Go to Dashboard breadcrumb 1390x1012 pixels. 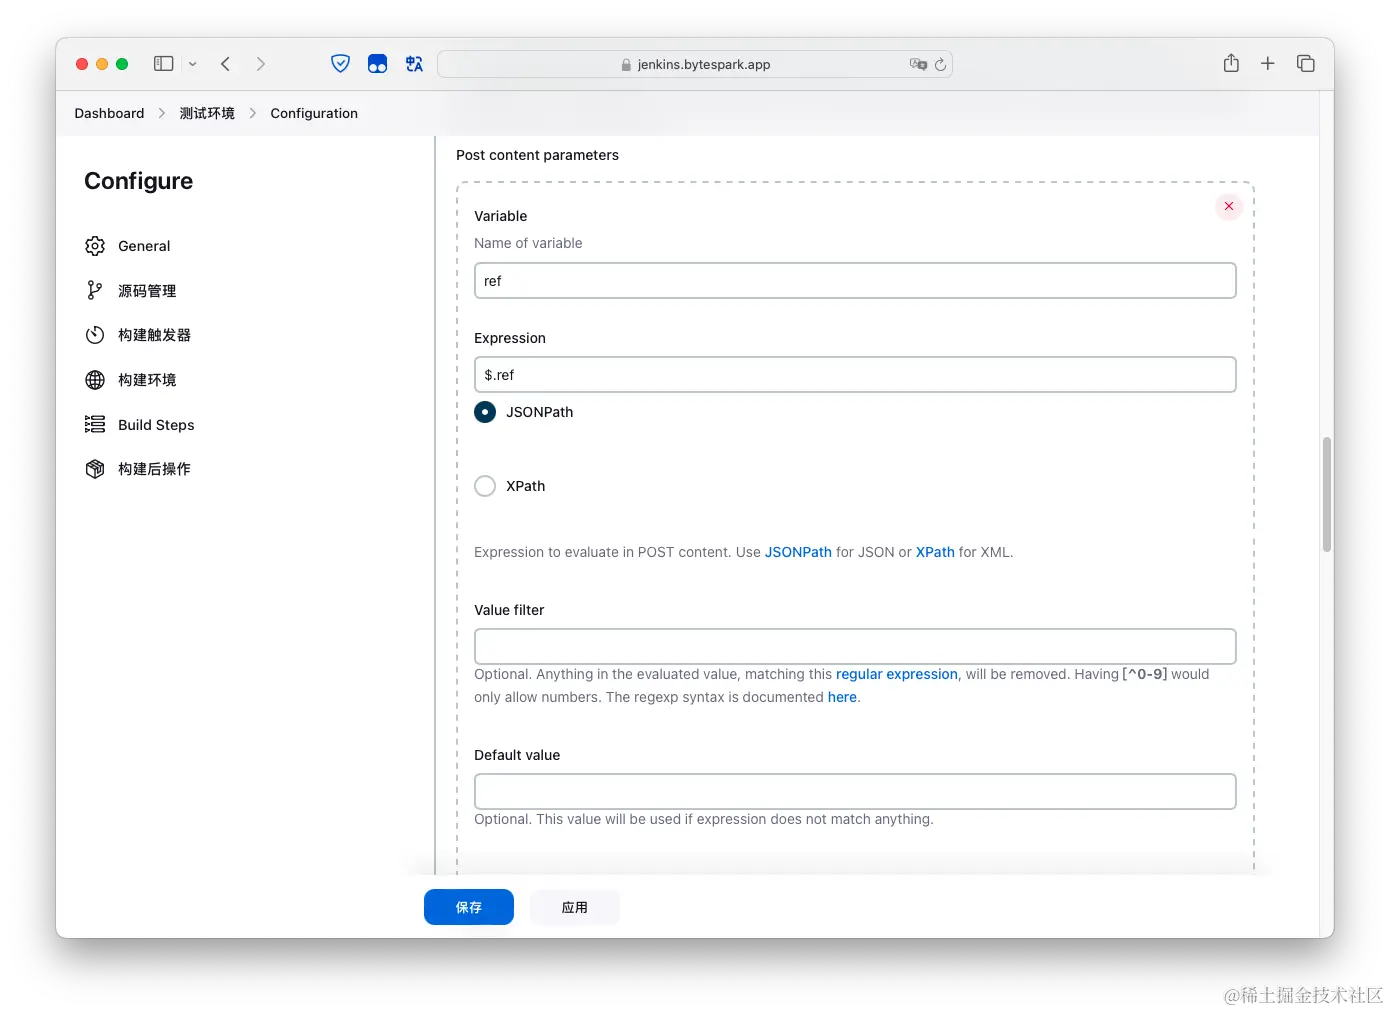(x=109, y=113)
